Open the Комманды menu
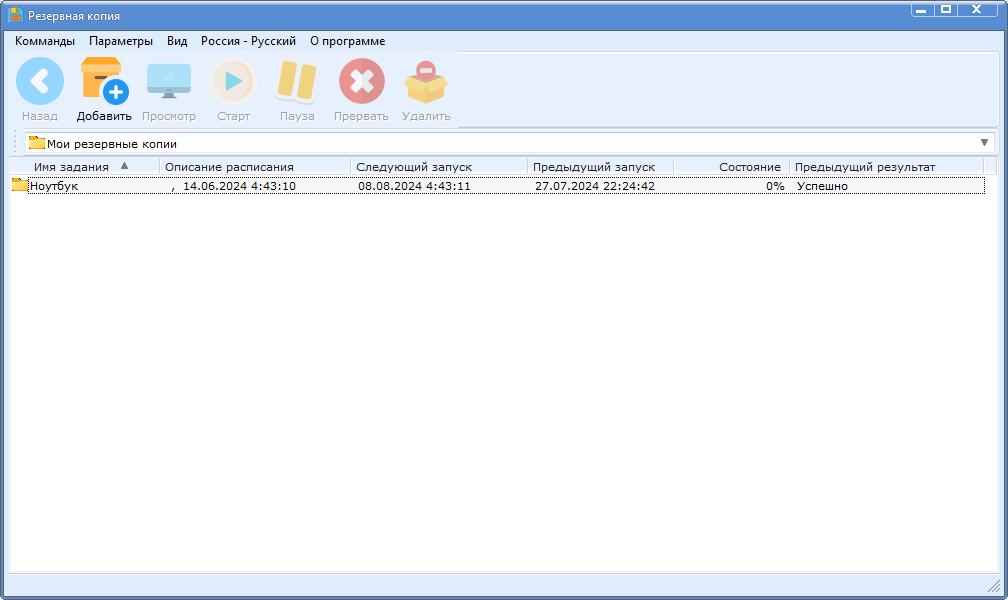Screen dimensions: 1008x600 coord(45,41)
